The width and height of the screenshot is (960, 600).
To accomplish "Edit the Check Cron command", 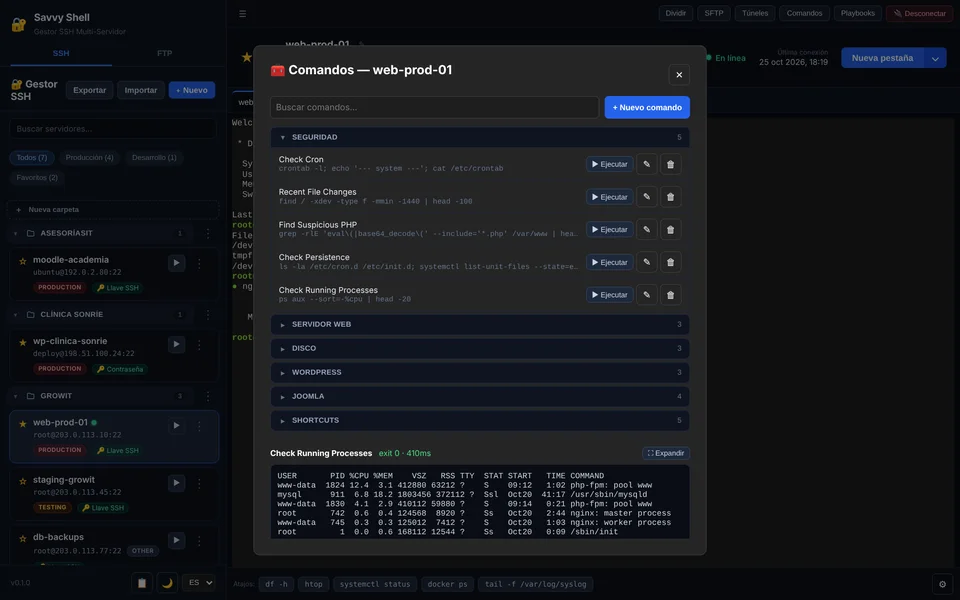I will (647, 164).
